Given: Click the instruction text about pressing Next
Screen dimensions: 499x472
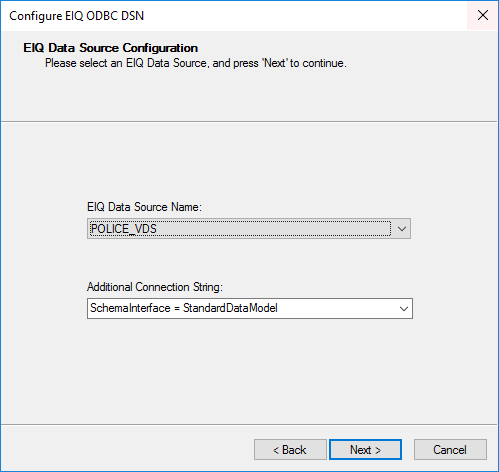Looking at the screenshot, I should (196, 63).
